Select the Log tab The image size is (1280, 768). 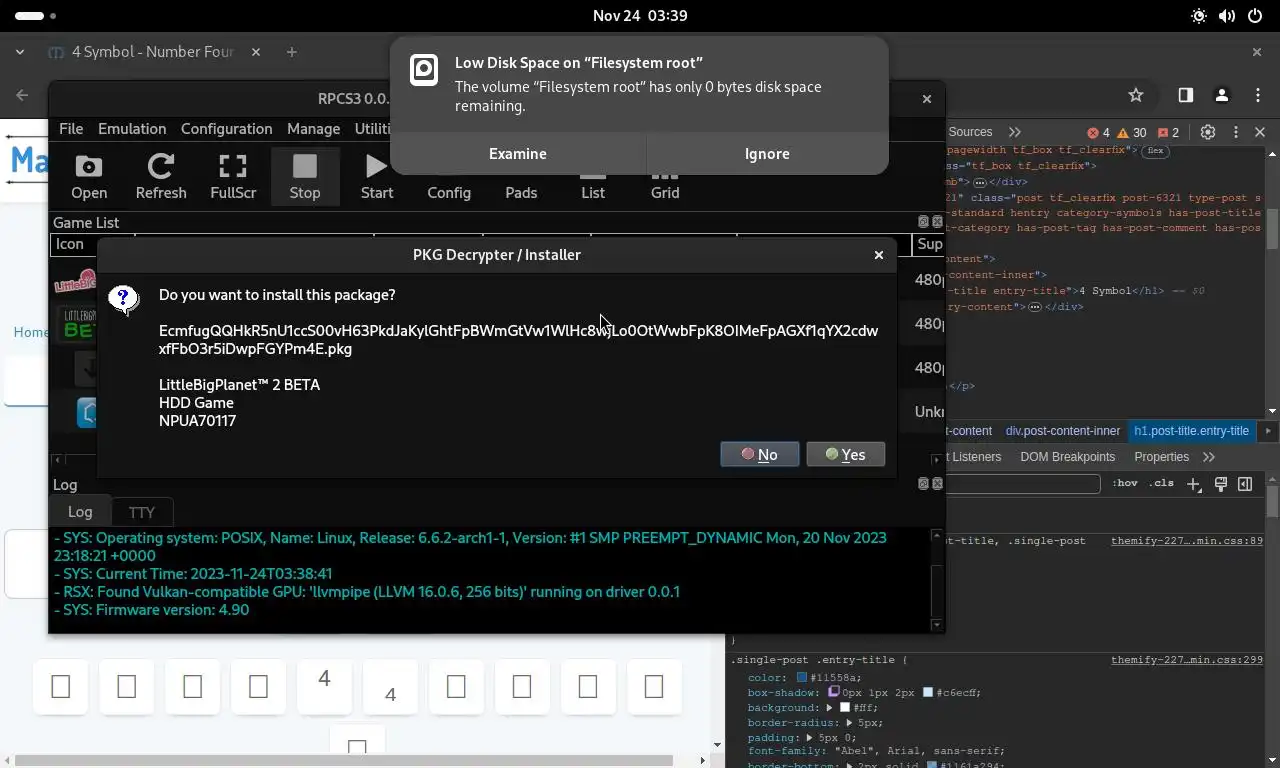tap(80, 511)
